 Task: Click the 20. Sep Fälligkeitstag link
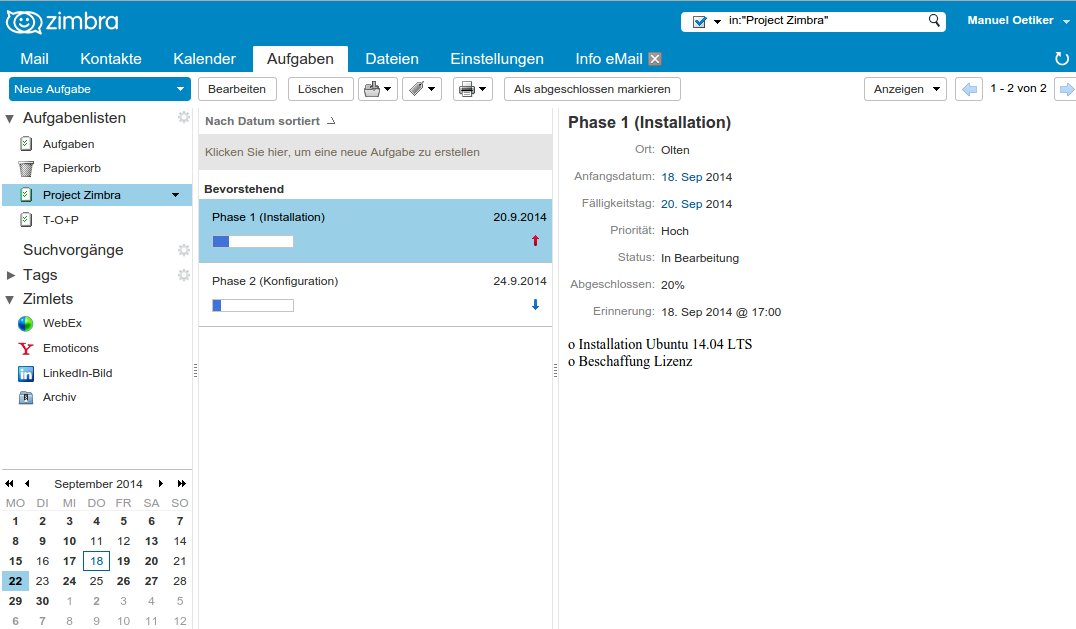681,204
